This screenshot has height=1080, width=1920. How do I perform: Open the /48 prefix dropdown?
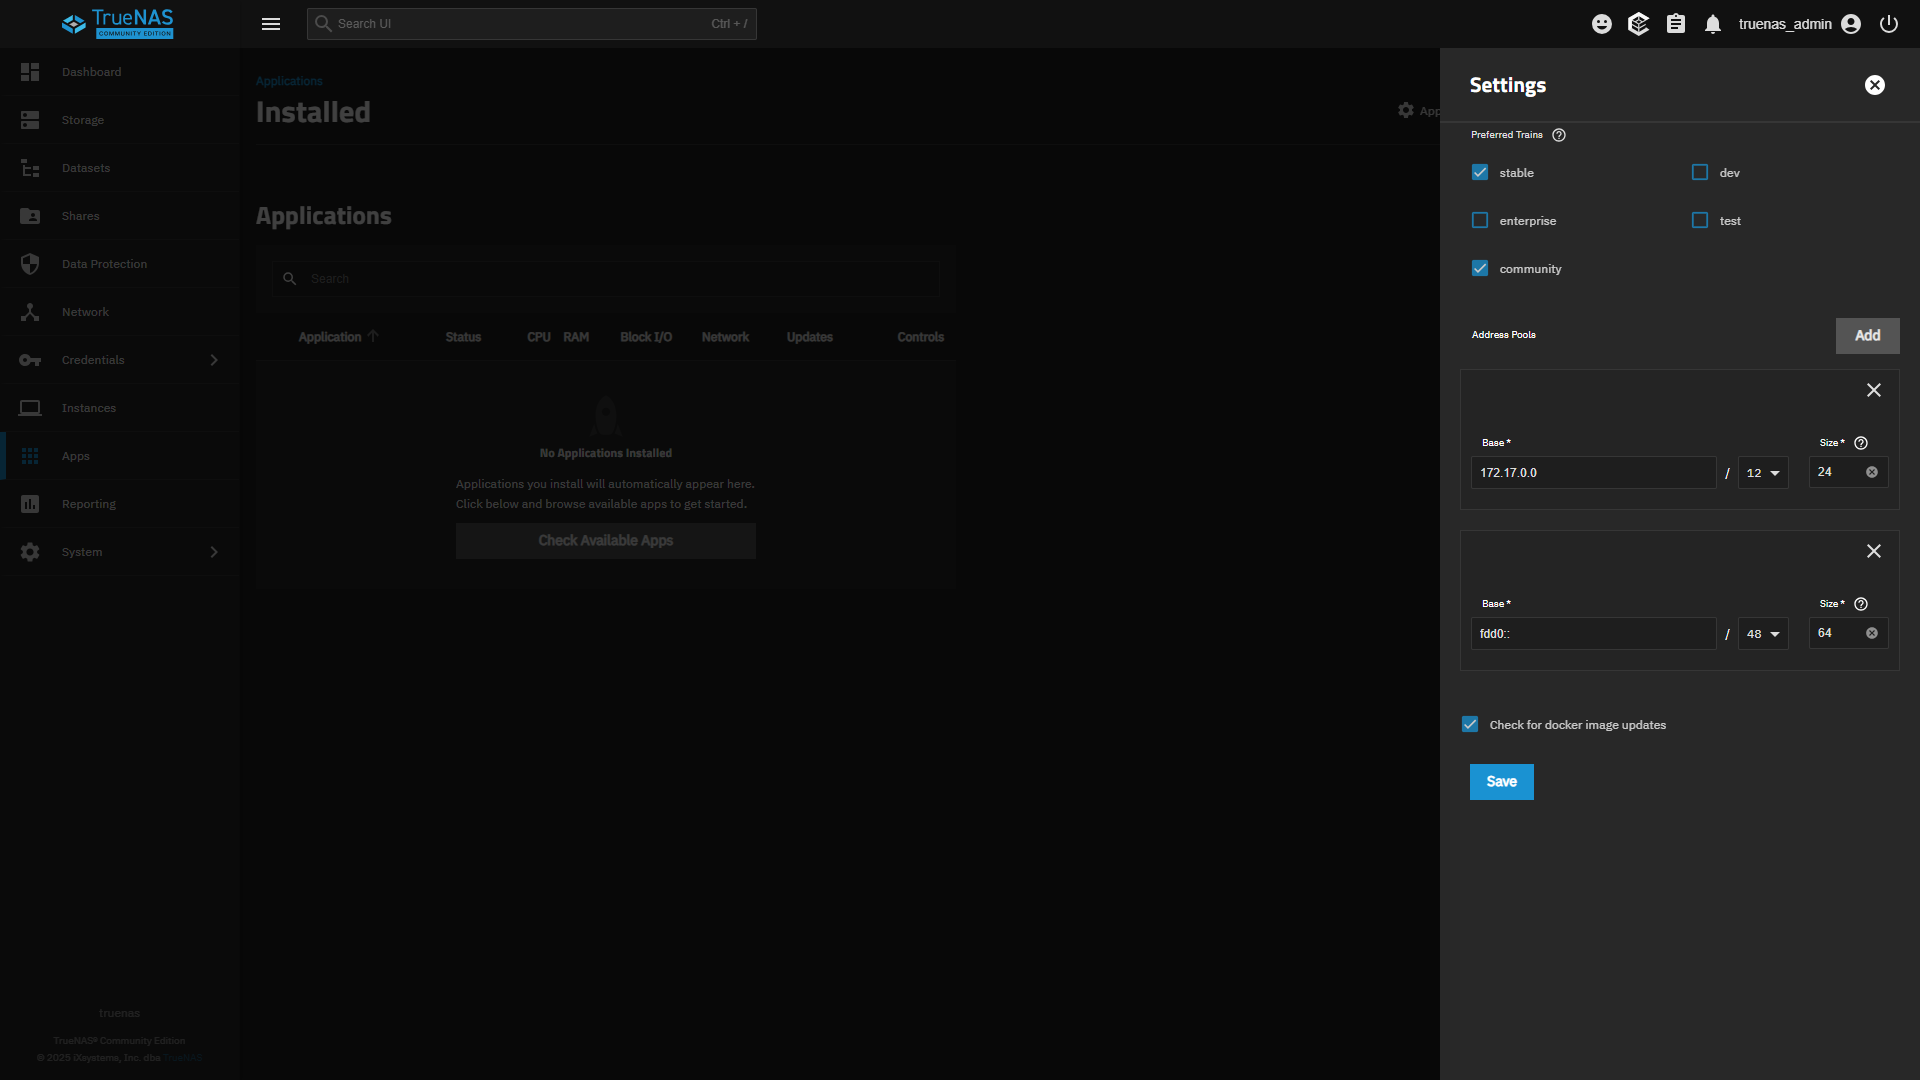1763,634
